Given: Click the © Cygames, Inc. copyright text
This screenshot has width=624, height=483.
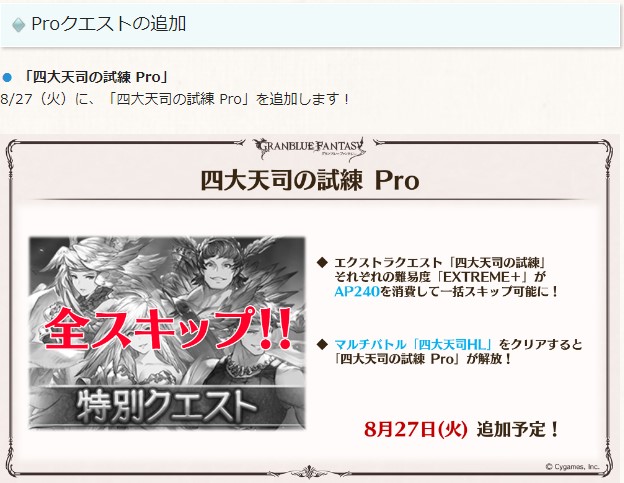Looking at the screenshot, I should coord(572,466).
